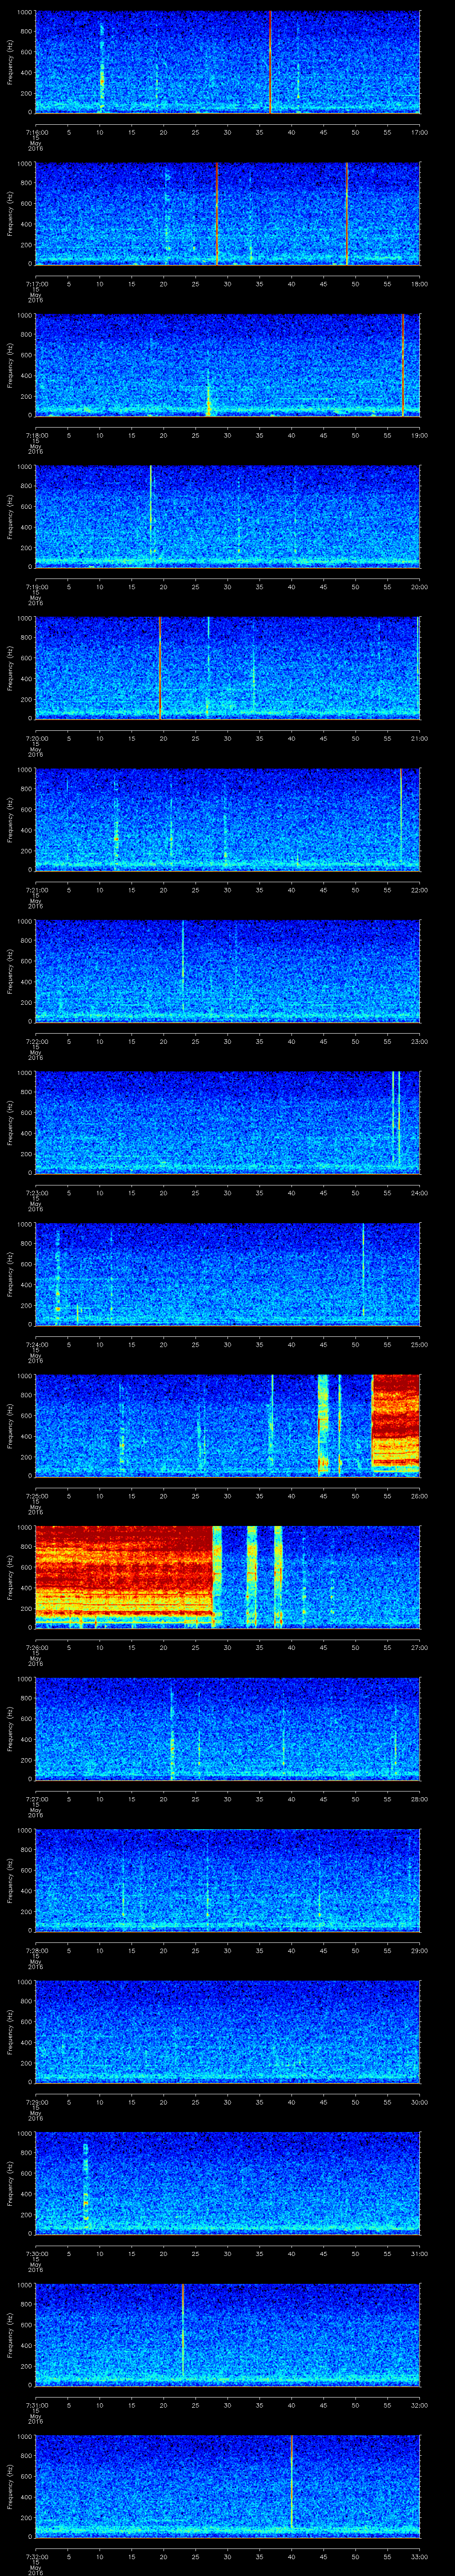
Task: Open the spectrogram panel beginning 7:18:00
Action: pyautogui.click(x=227, y=365)
